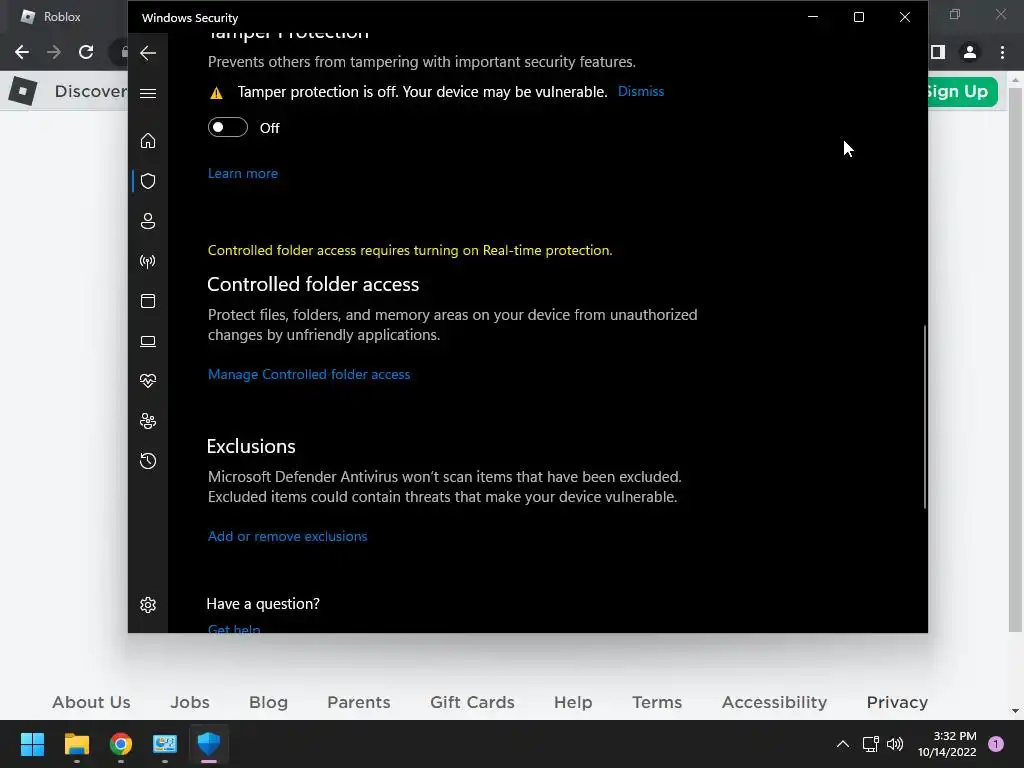1024x768 pixels.
Task: Open Protection history clock icon
Action: coord(148,461)
